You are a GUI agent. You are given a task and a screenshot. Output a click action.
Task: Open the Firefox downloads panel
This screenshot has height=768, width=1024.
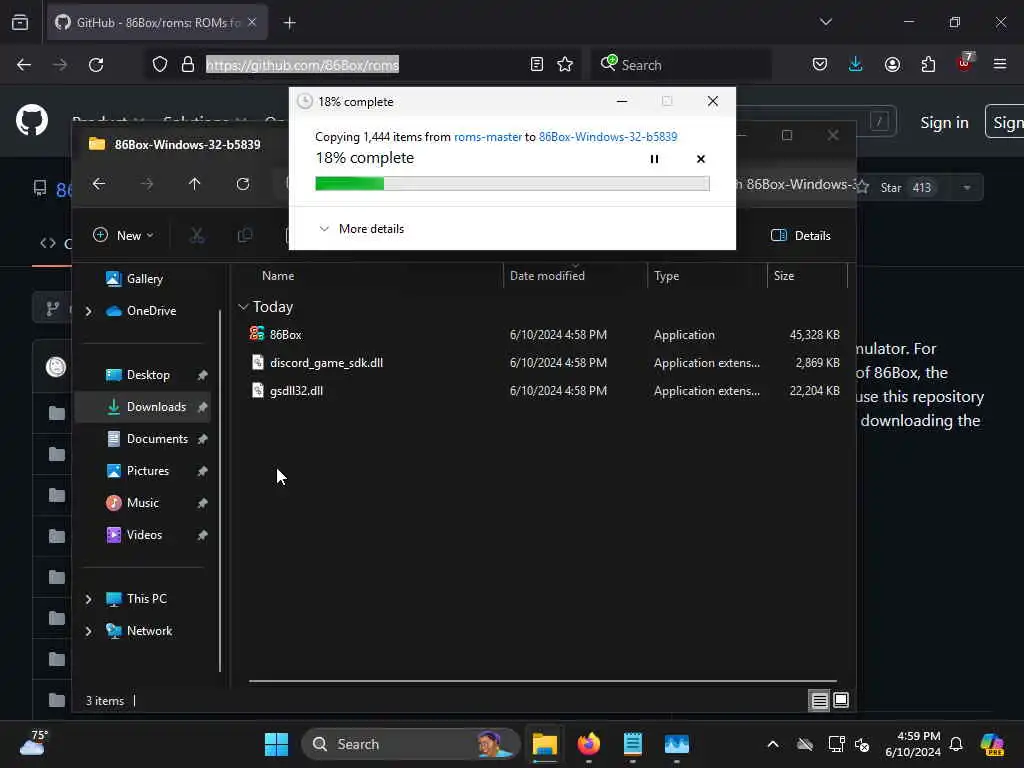[x=856, y=64]
